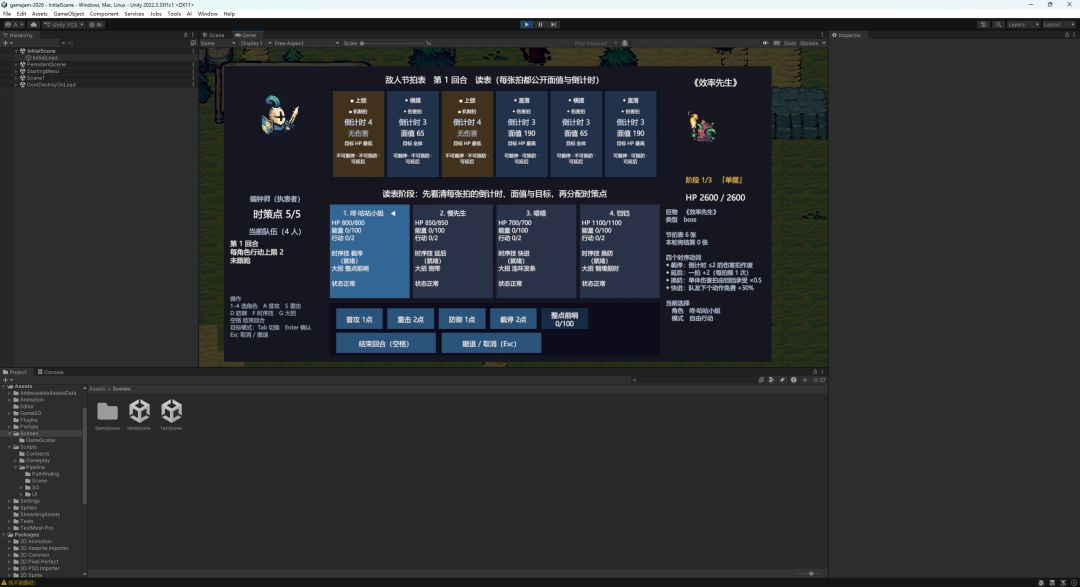Viewport: 1080px width, 587px height.
Task: Click the global search magnifier icon
Action: [x=998, y=24]
